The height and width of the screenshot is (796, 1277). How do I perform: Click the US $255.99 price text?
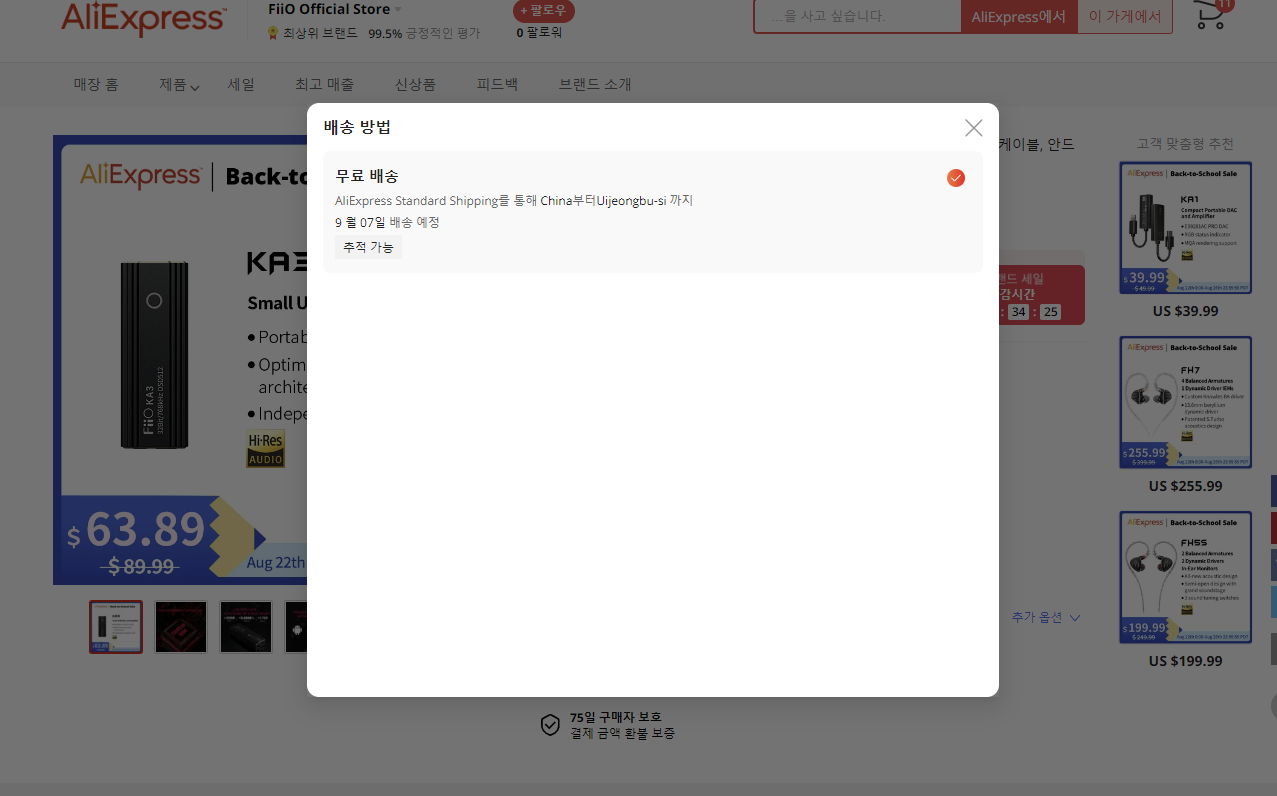point(1186,486)
